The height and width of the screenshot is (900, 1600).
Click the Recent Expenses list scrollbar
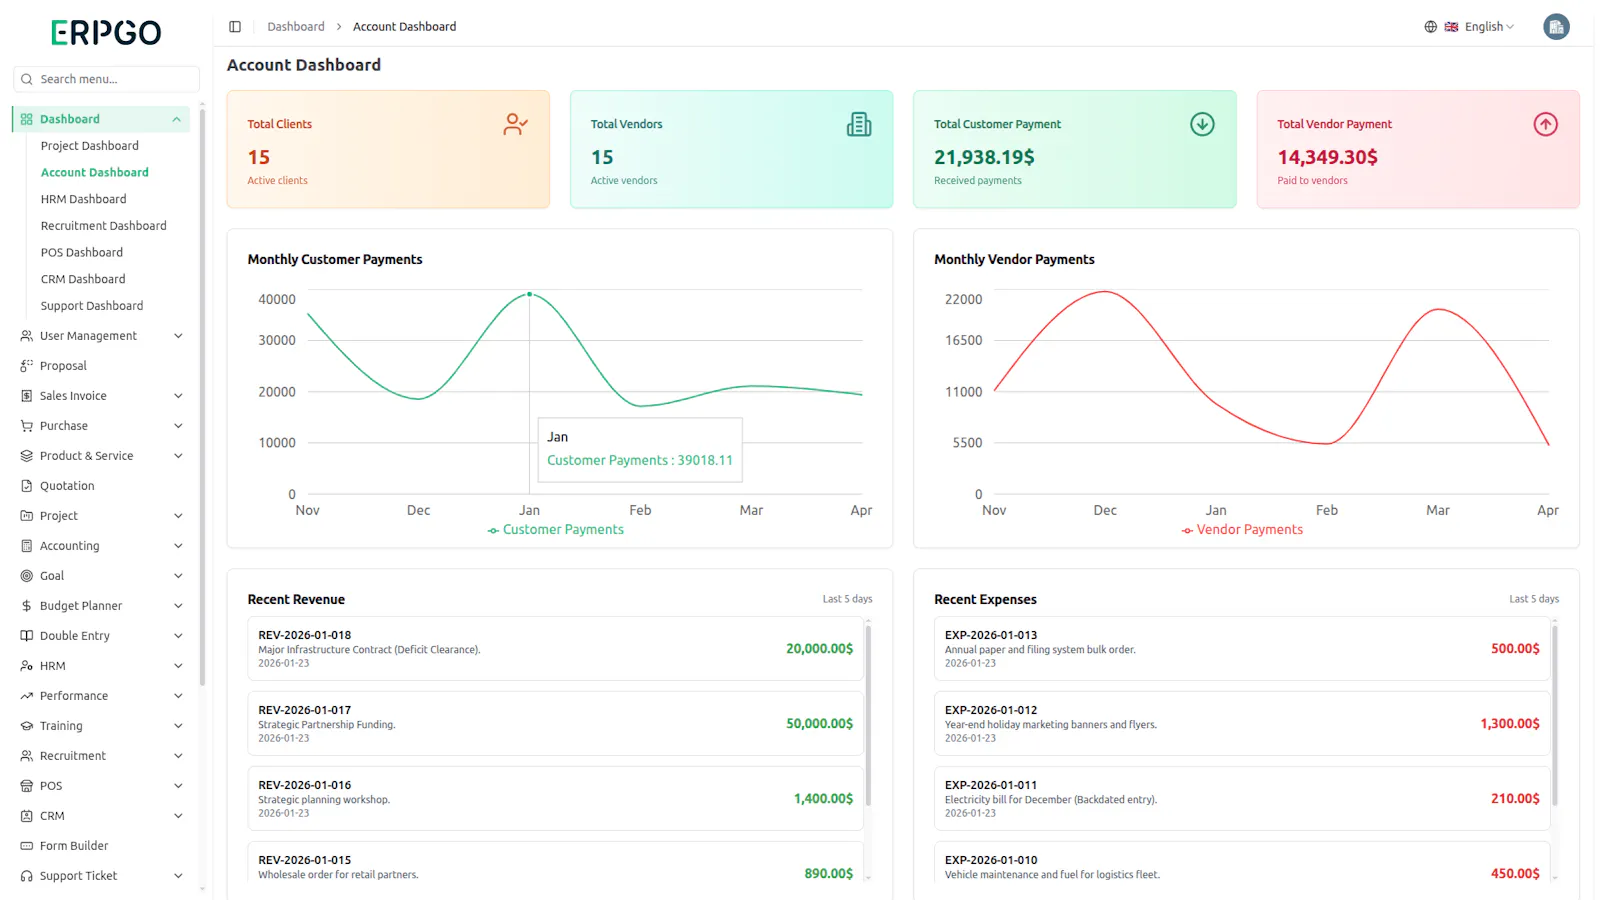(1555, 715)
